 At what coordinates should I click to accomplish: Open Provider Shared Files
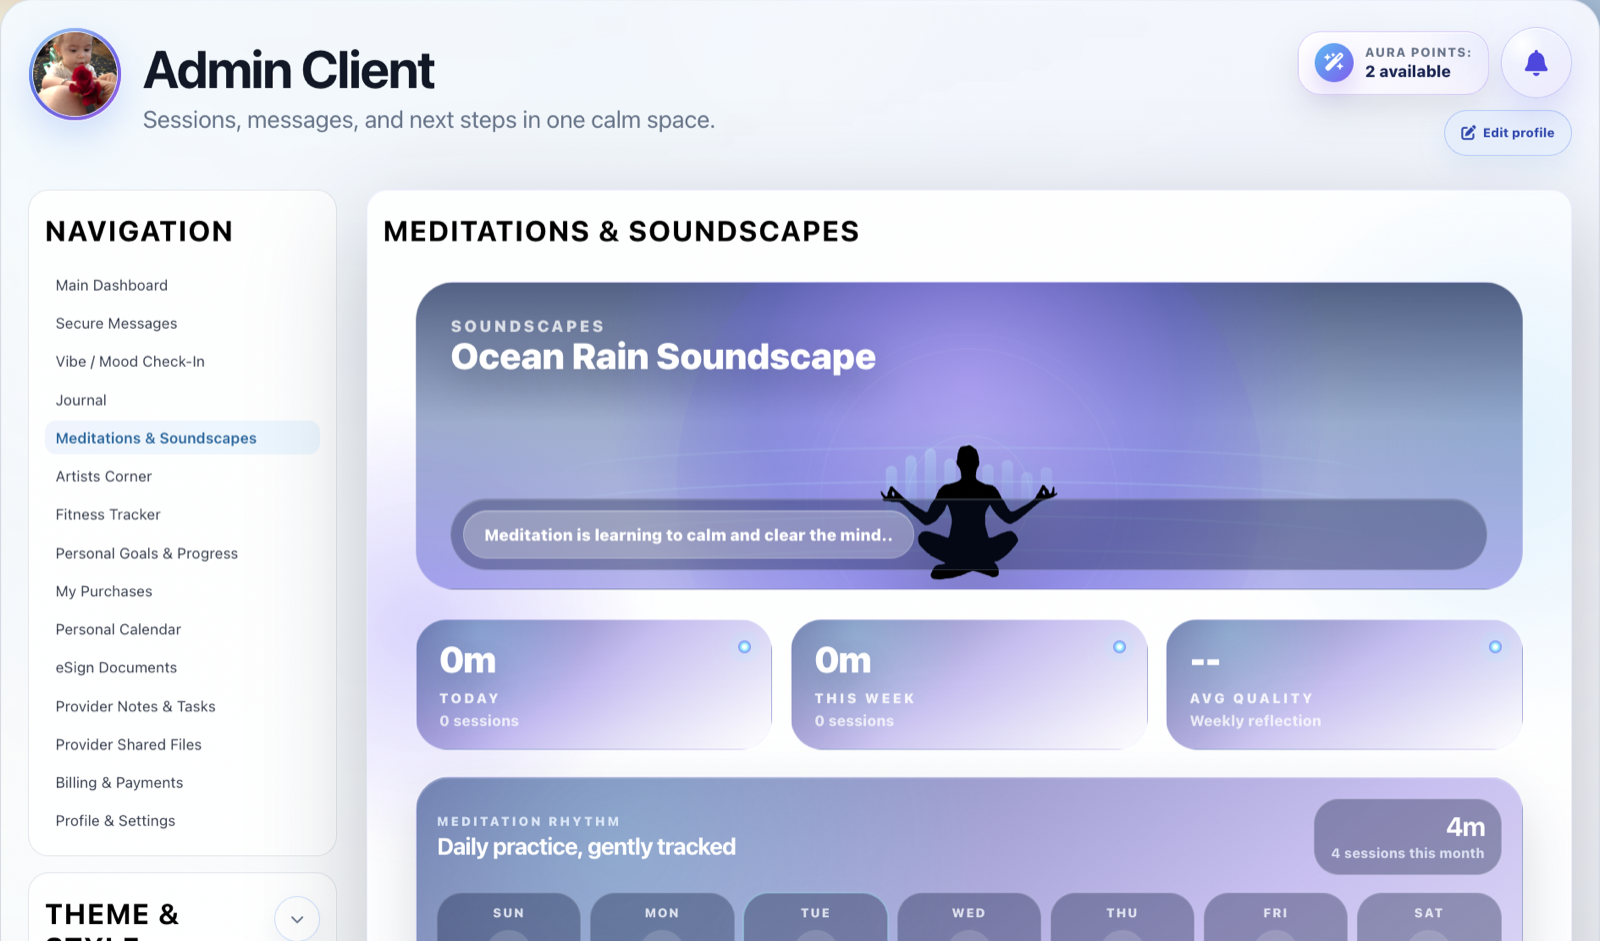point(182,744)
